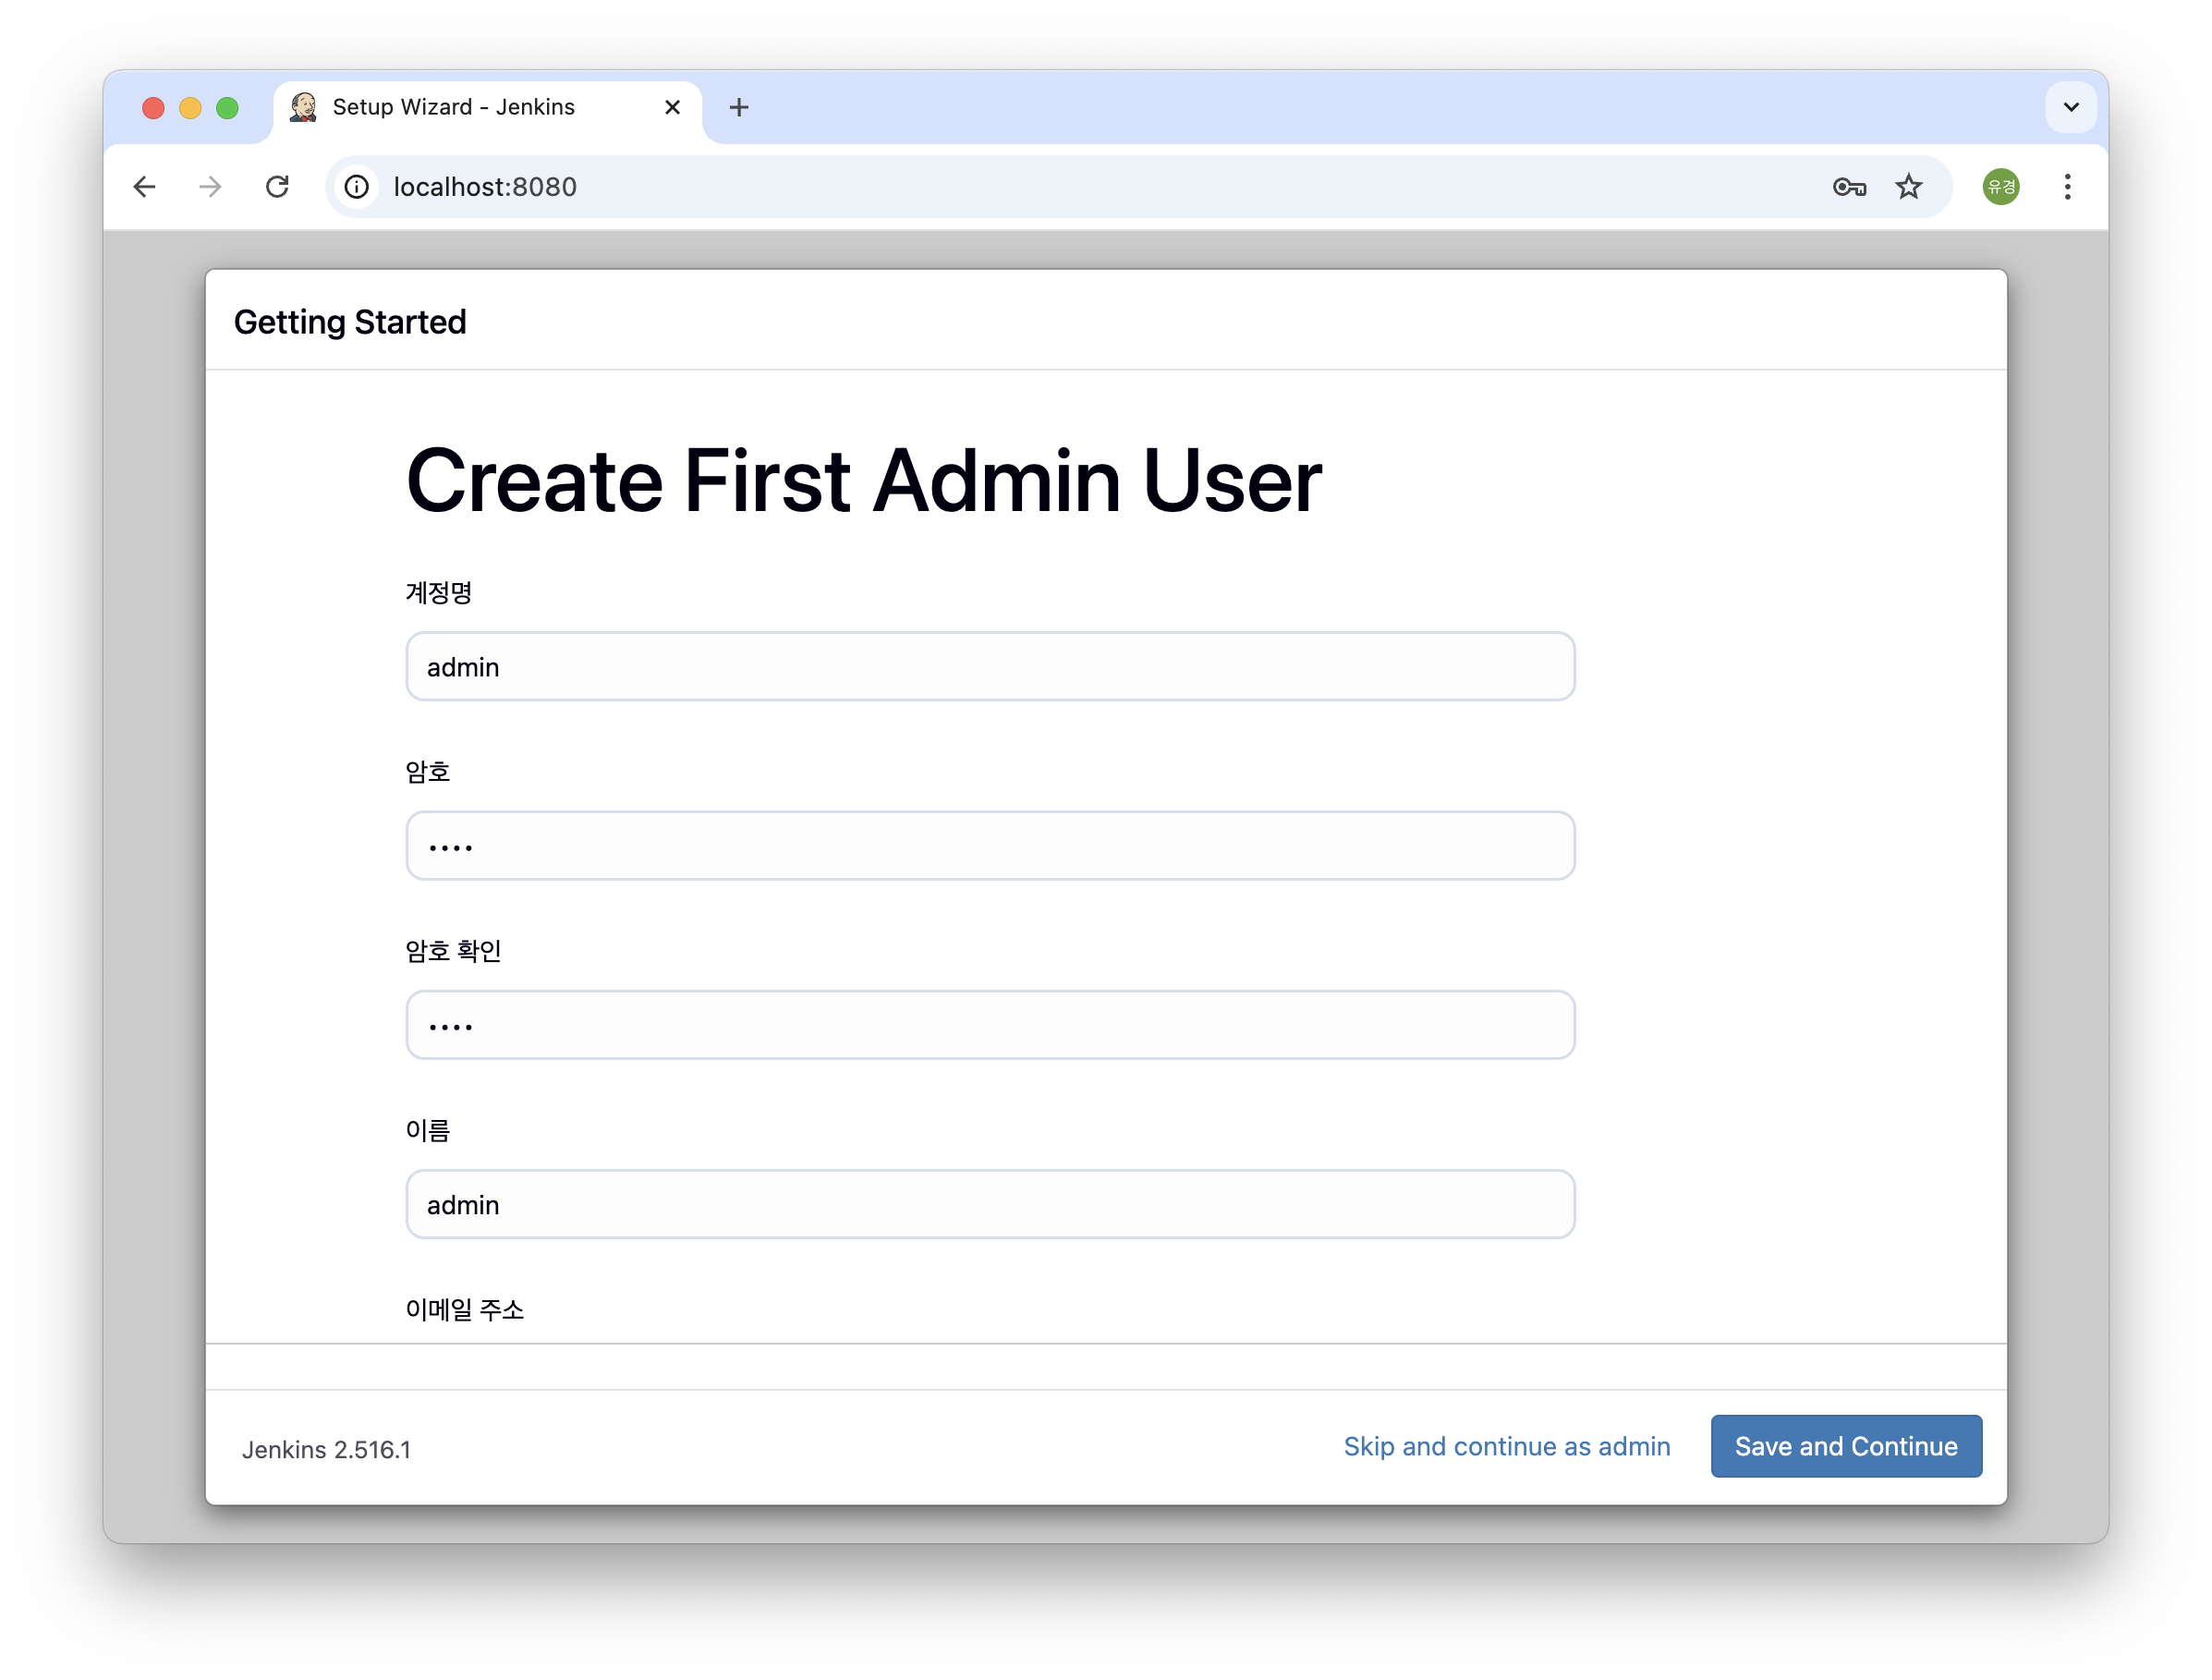This screenshot has width=2212, height=1680.
Task: Expand the tab search chevron
Action: click(x=2070, y=108)
